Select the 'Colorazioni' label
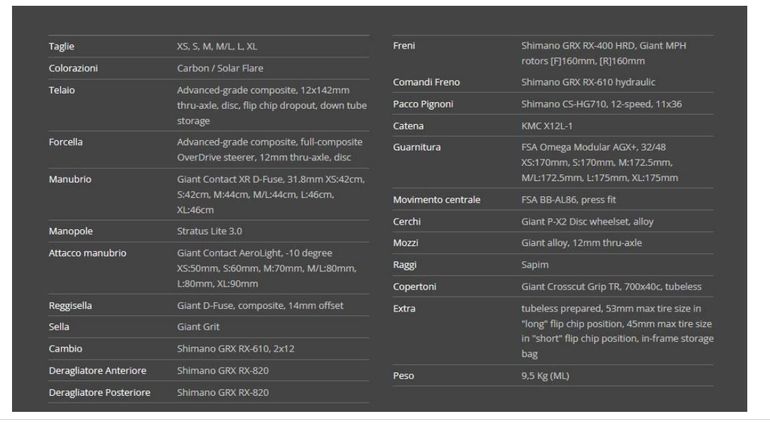 coord(73,68)
